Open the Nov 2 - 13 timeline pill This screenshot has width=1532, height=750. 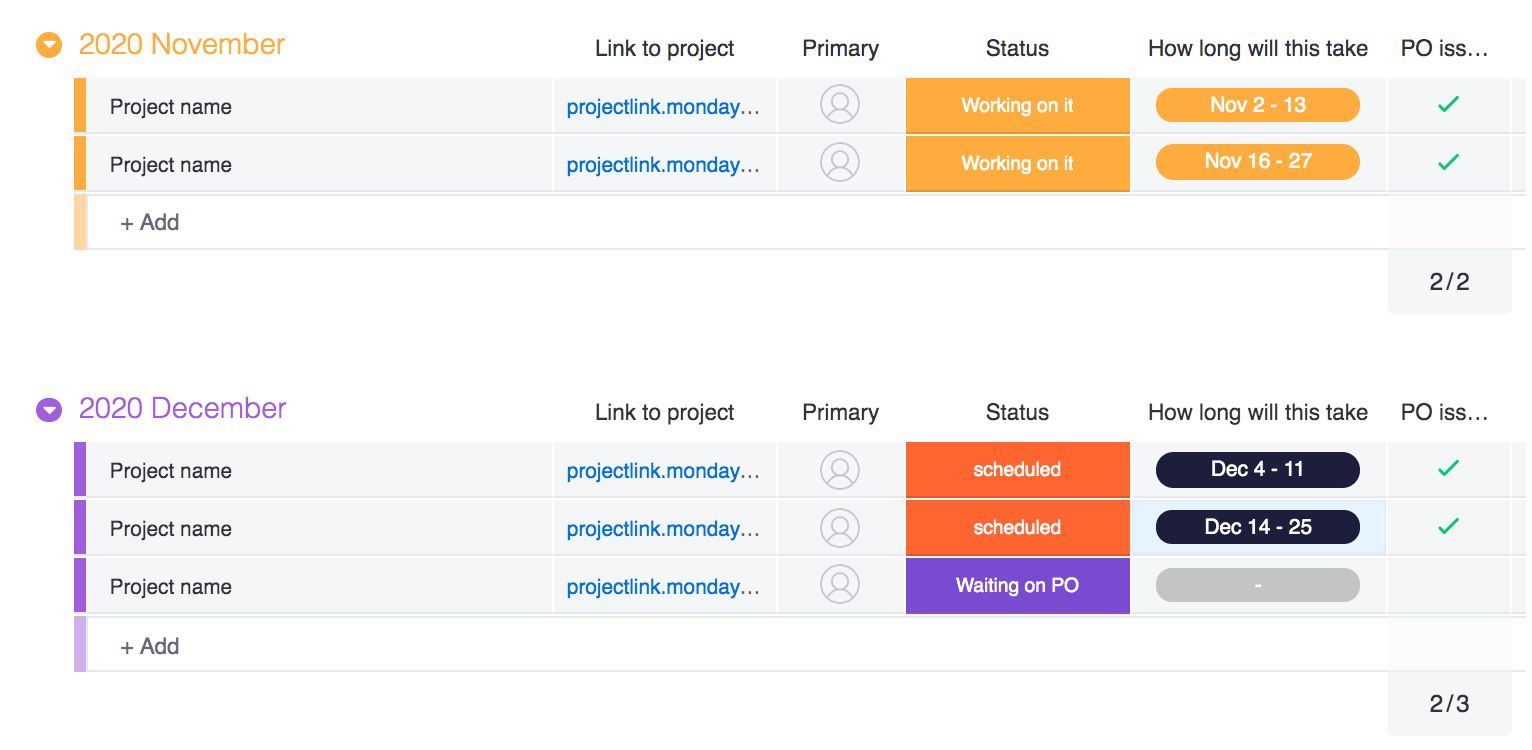(1258, 105)
